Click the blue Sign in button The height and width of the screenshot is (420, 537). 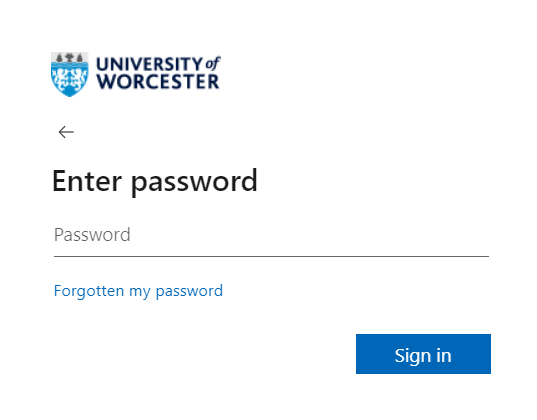click(x=423, y=354)
